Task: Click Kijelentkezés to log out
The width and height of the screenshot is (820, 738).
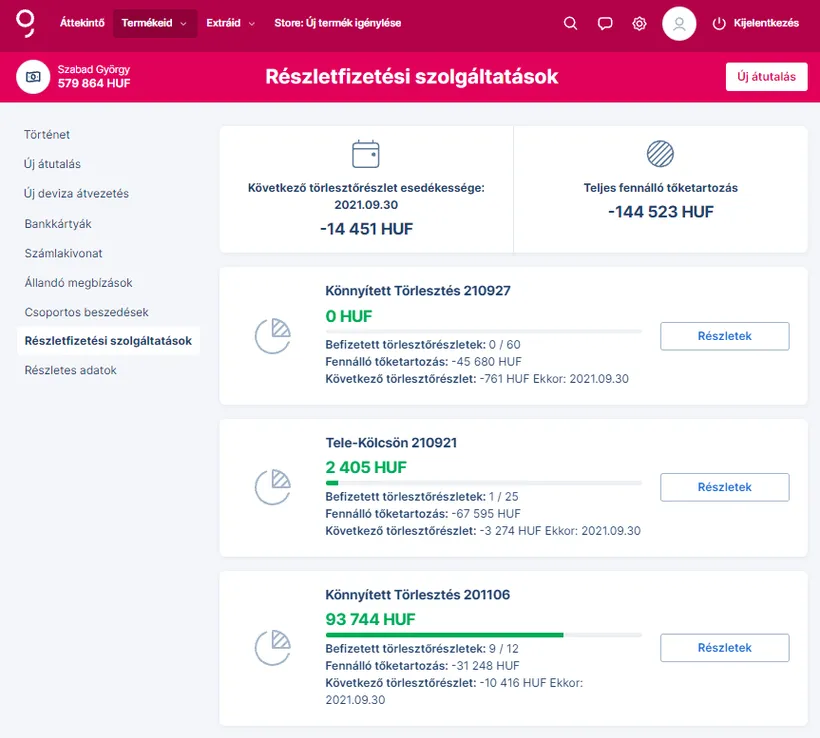Action: [756, 24]
